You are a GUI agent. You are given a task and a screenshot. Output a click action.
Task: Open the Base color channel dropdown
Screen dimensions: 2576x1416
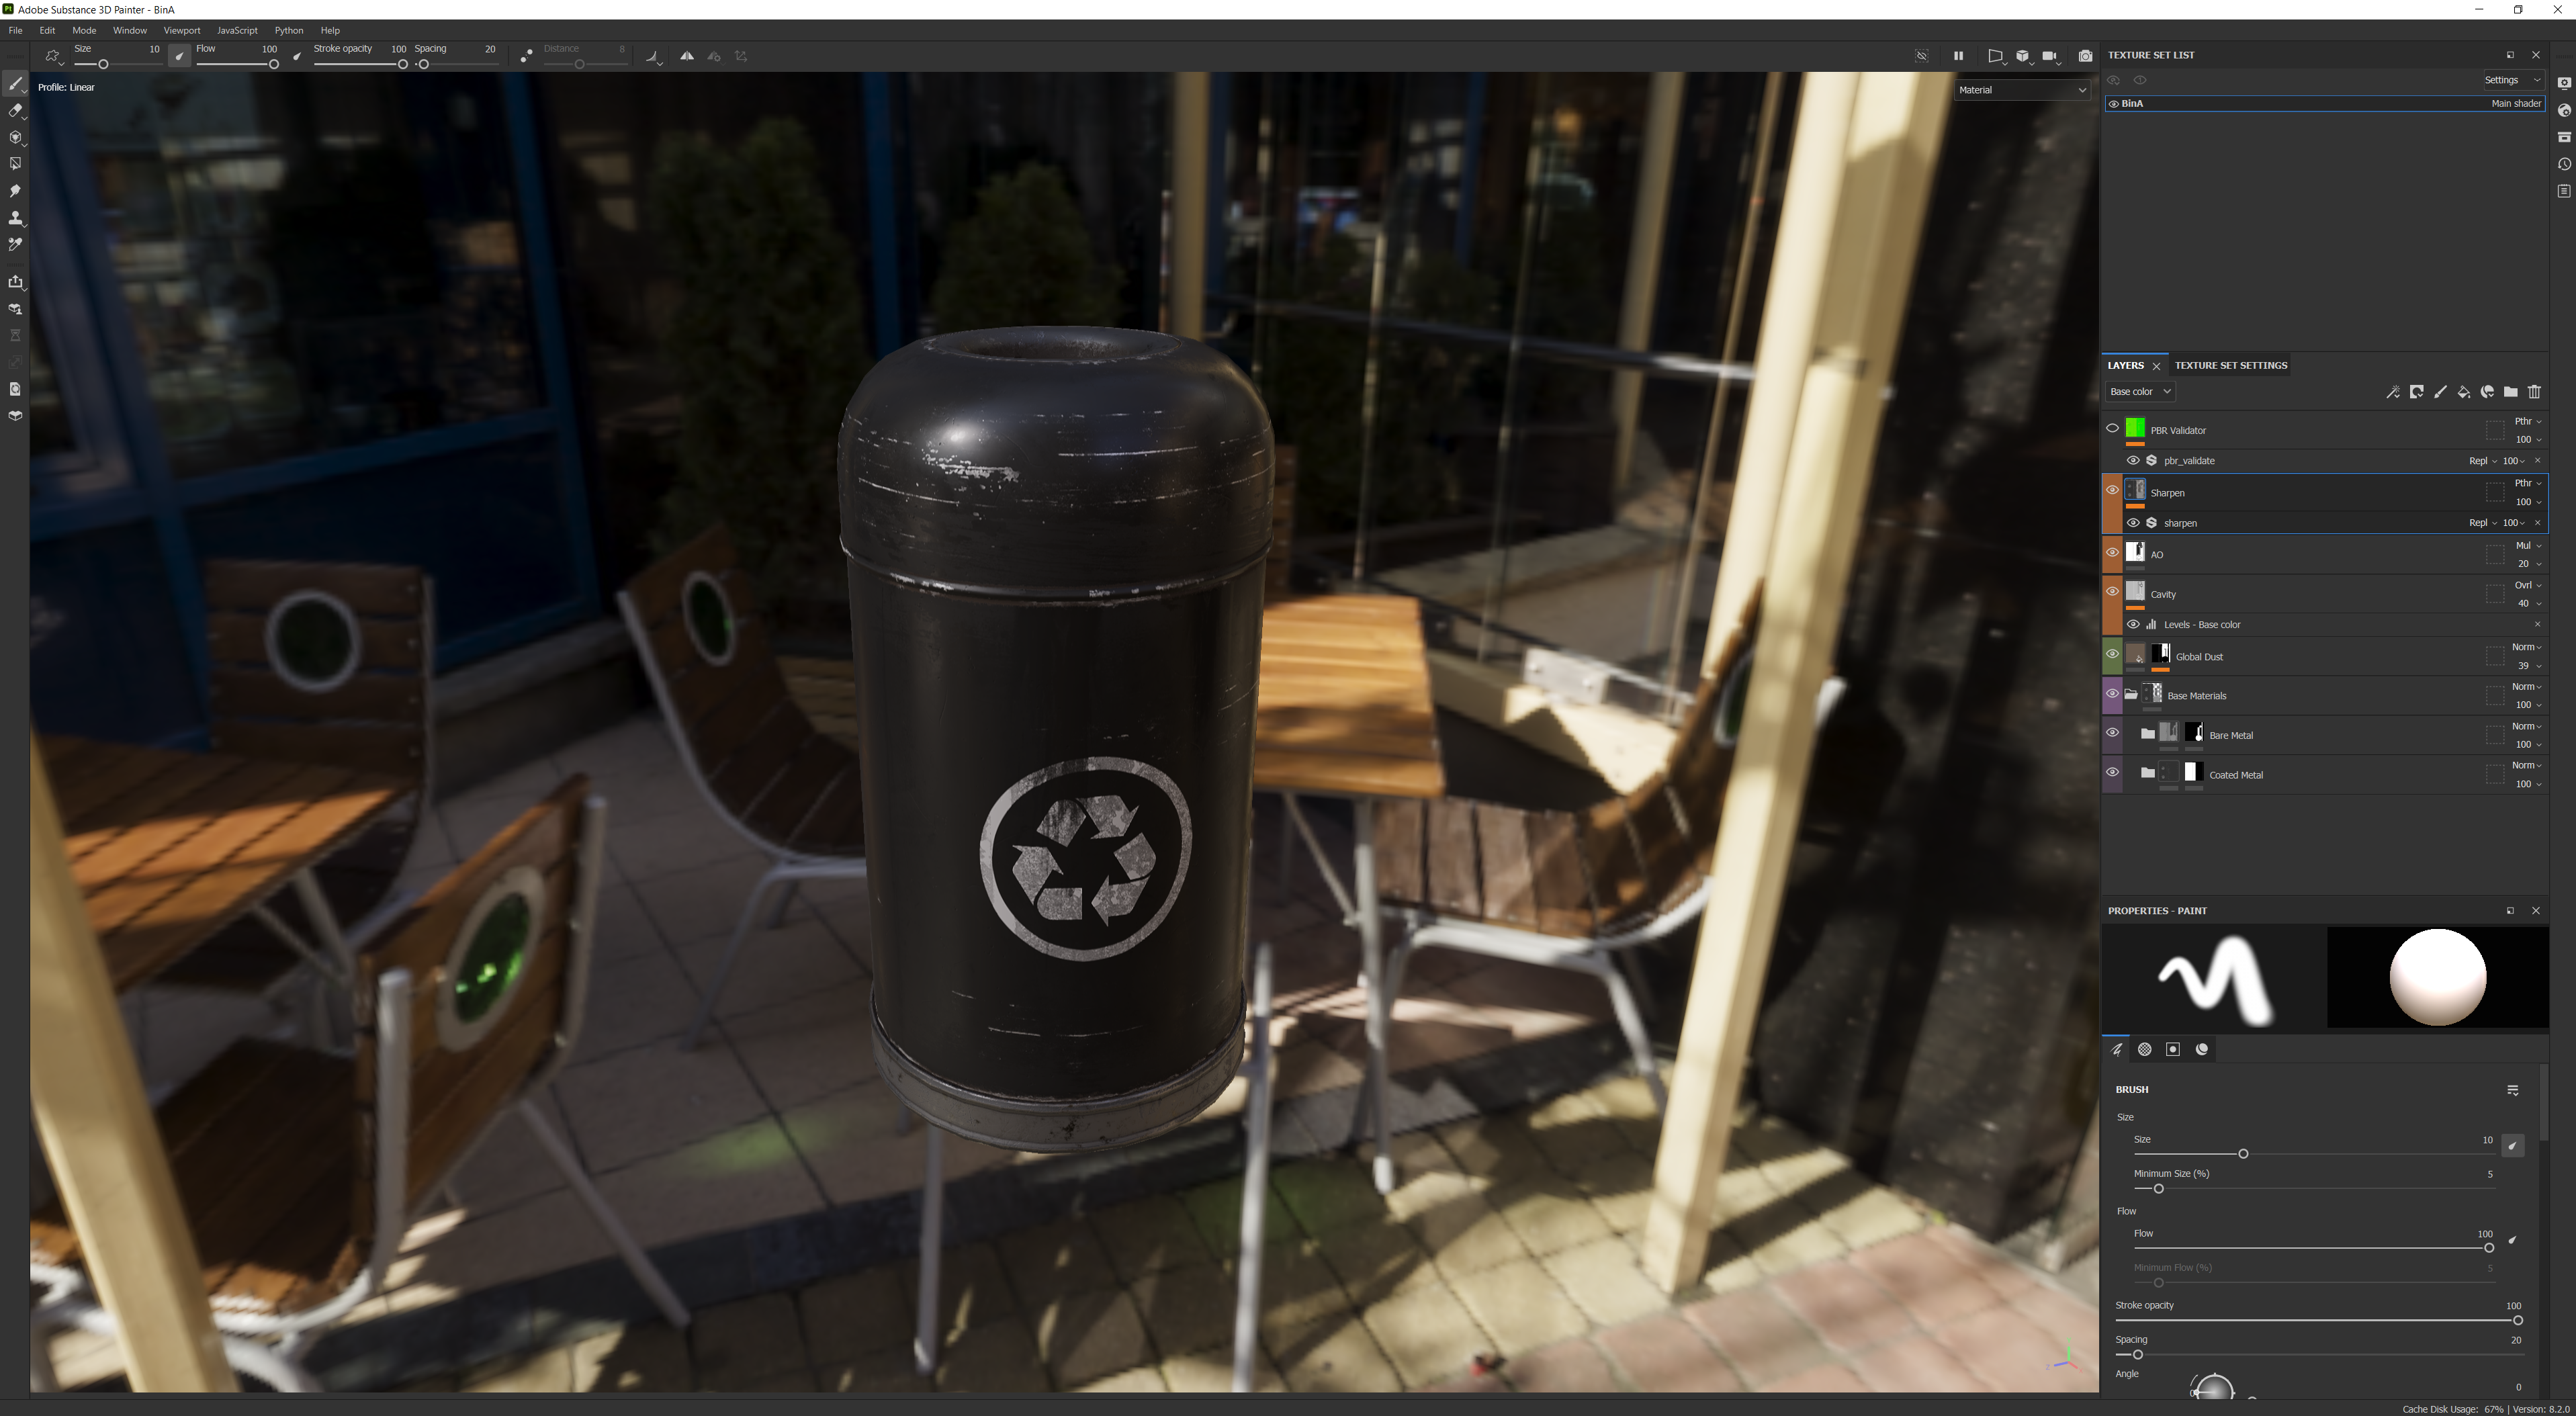pos(2140,392)
